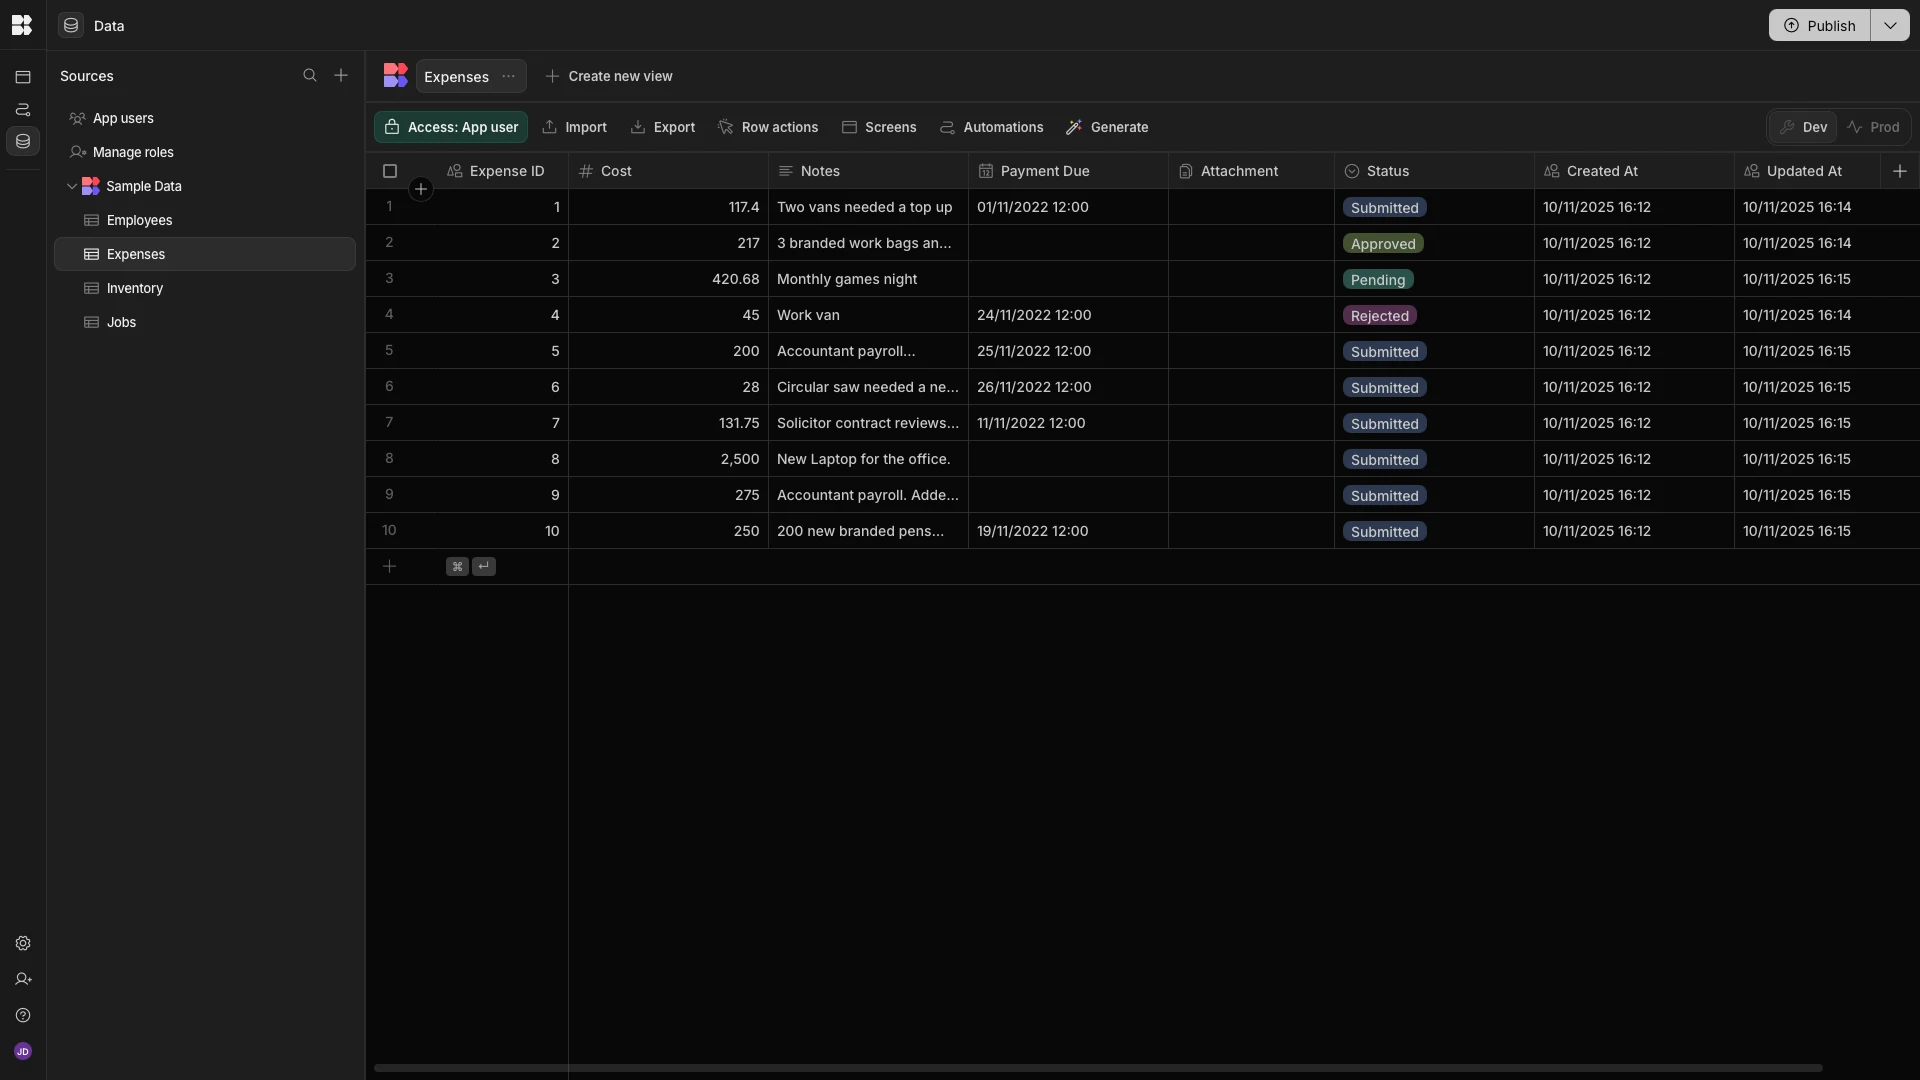
Task: Collapse the Sample Data tree
Action: (72, 186)
